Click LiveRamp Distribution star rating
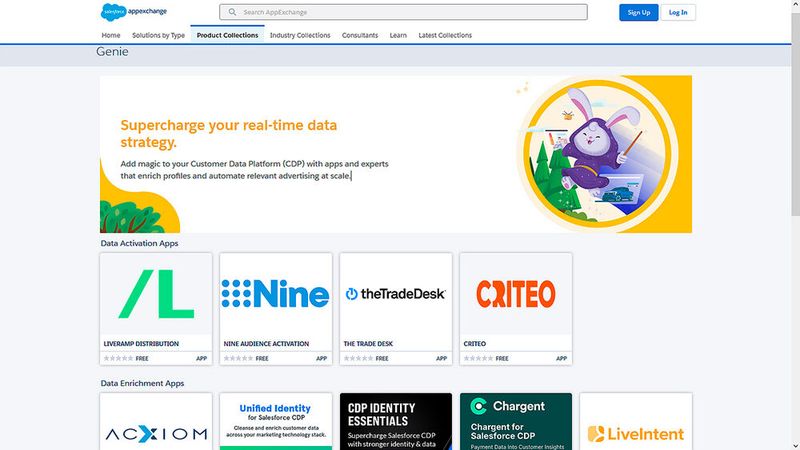 point(118,359)
